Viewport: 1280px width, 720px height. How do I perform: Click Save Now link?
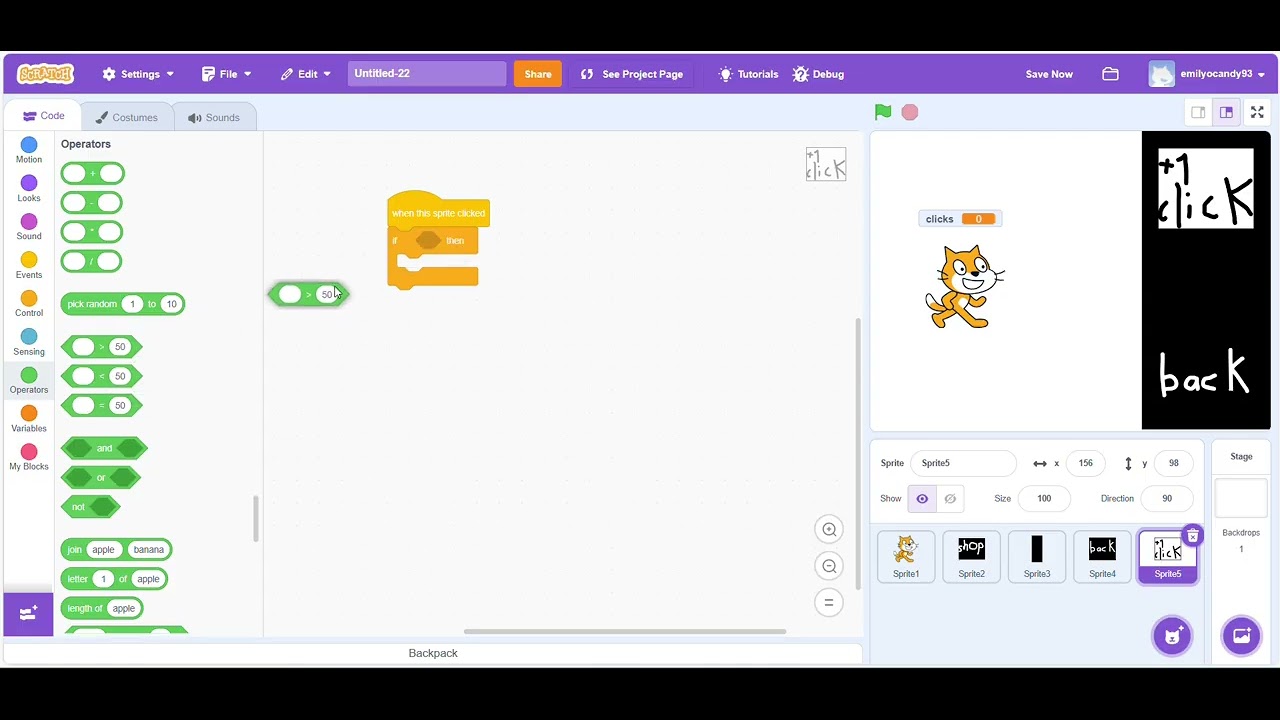coord(1049,74)
